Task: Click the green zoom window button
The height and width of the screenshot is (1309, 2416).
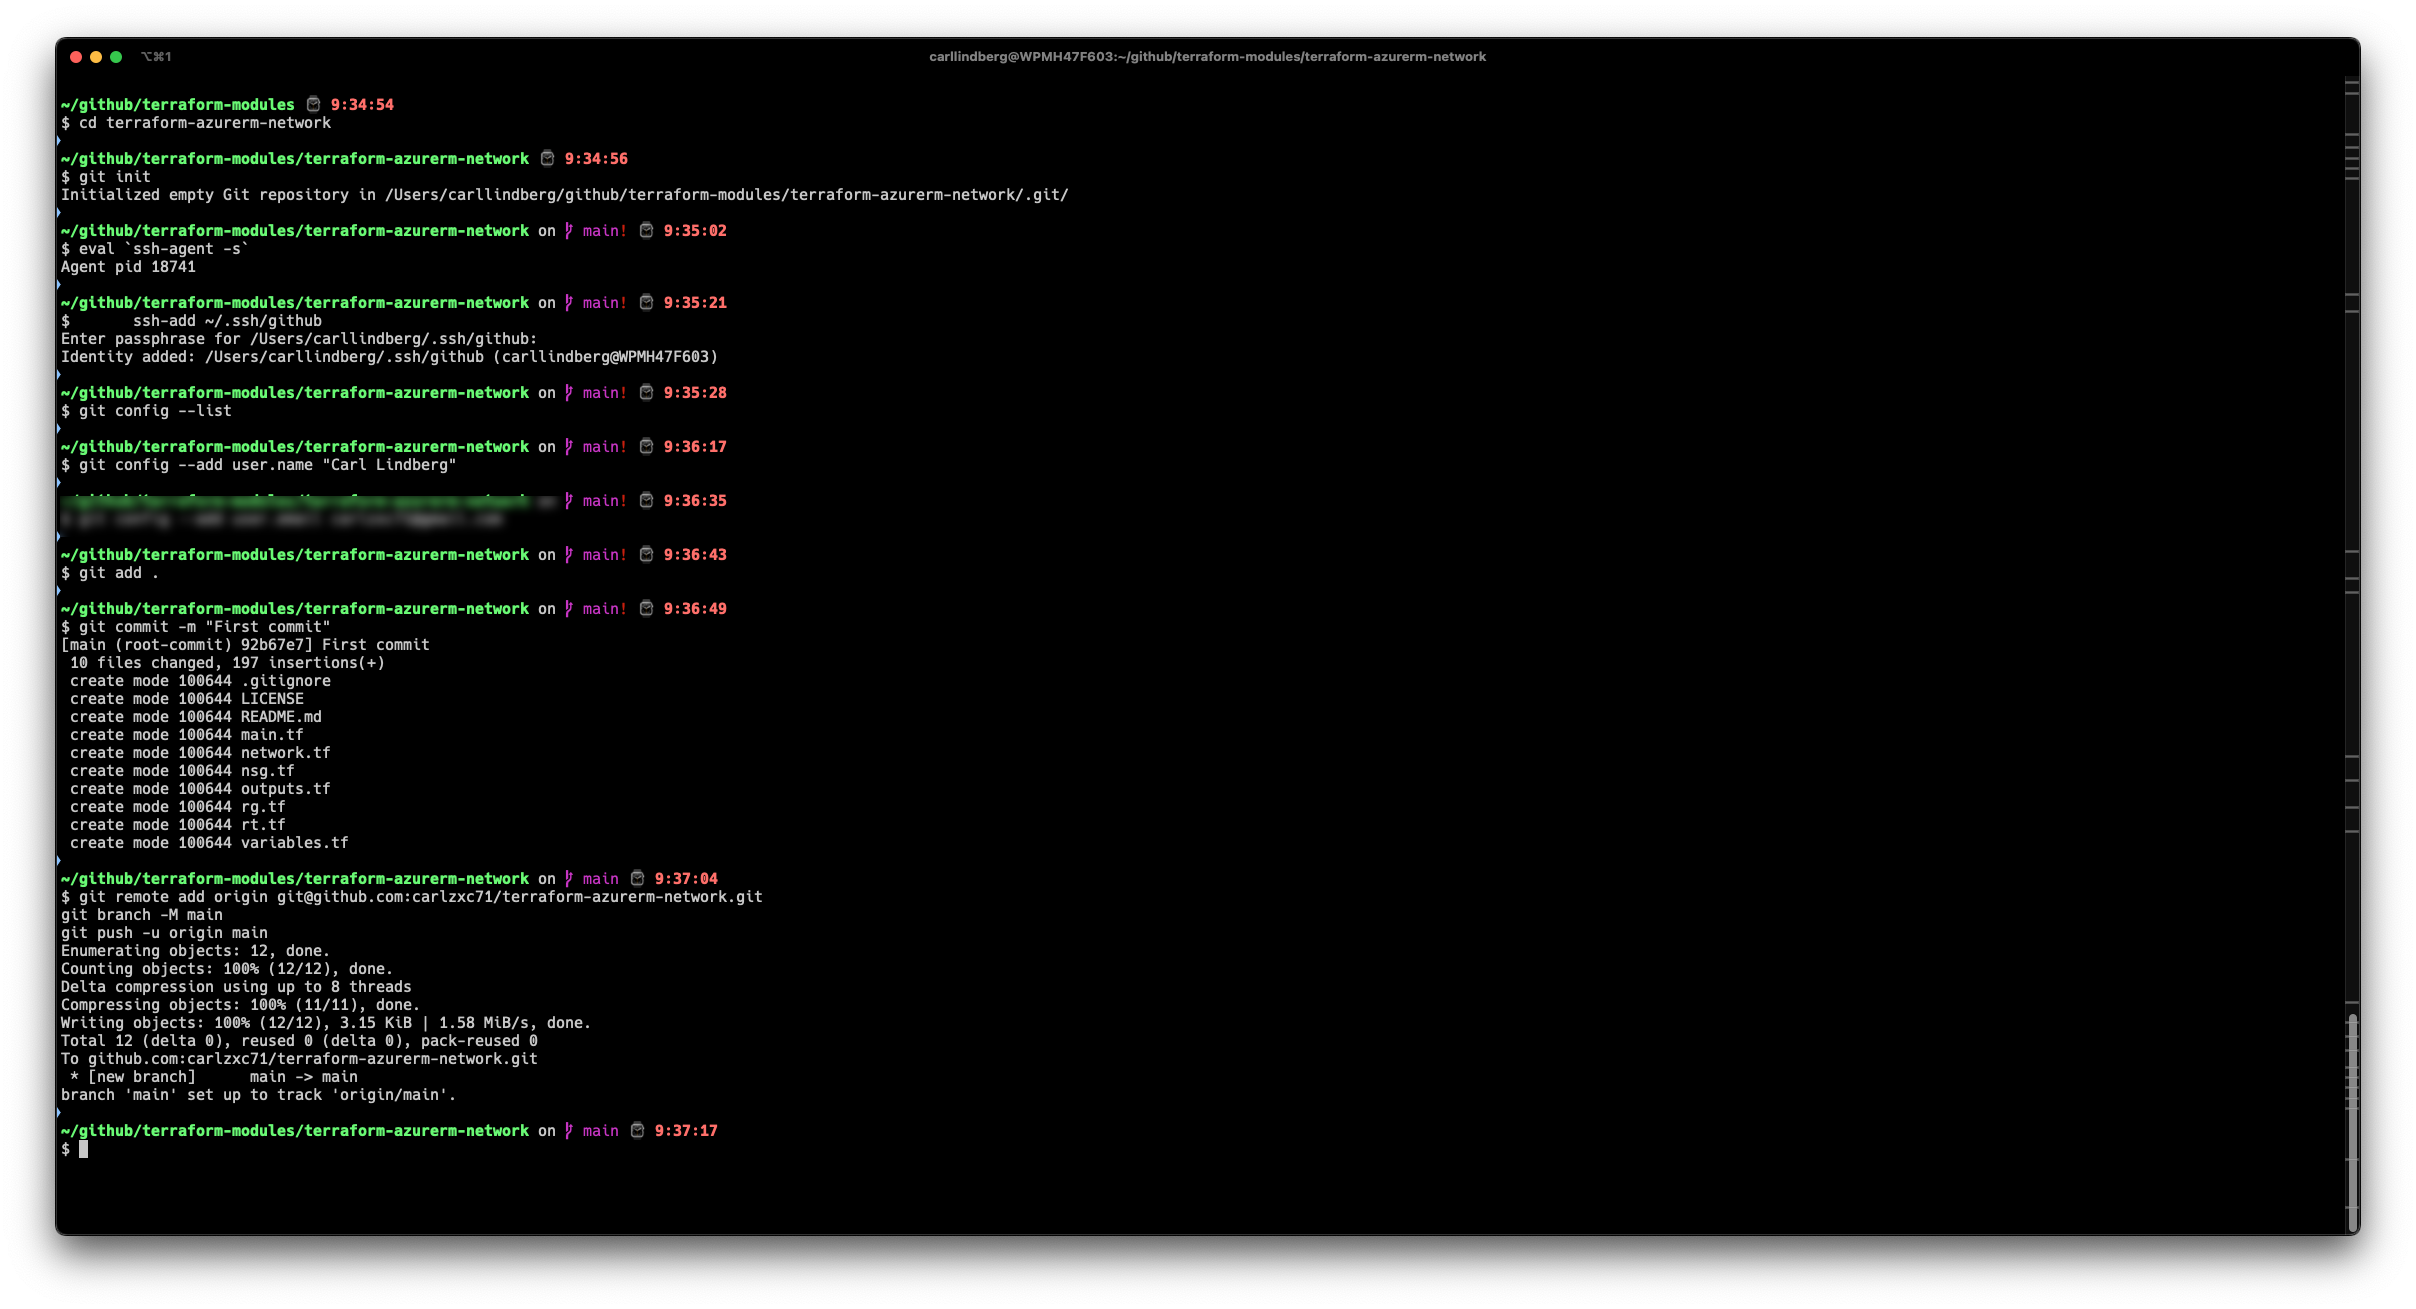Action: [x=116, y=57]
